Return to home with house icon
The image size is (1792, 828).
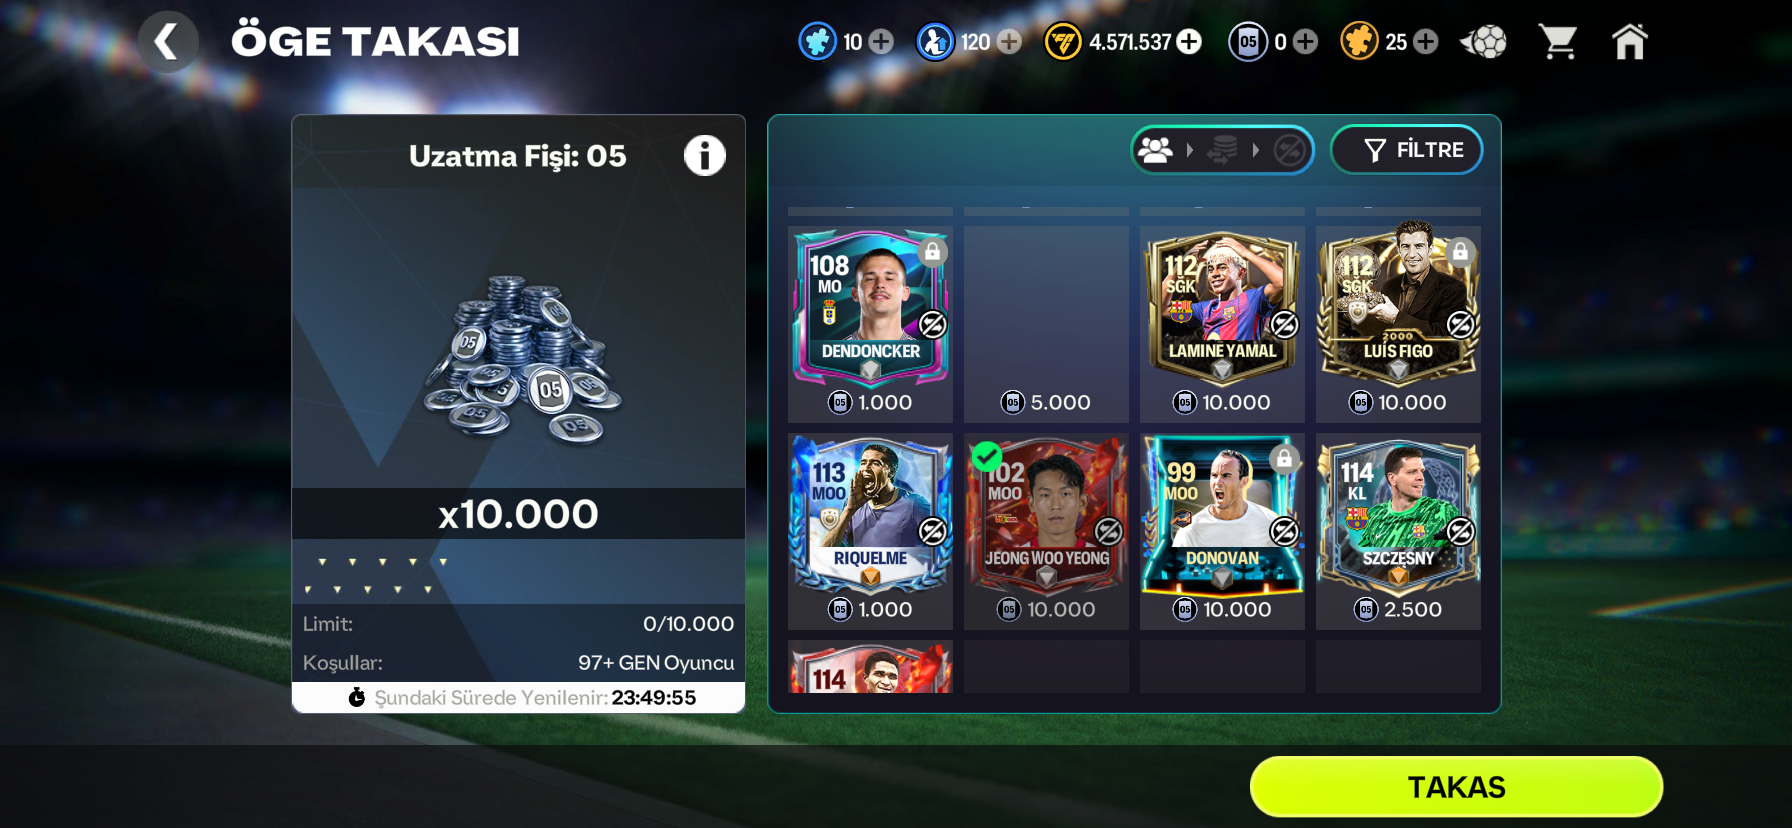tap(1630, 42)
